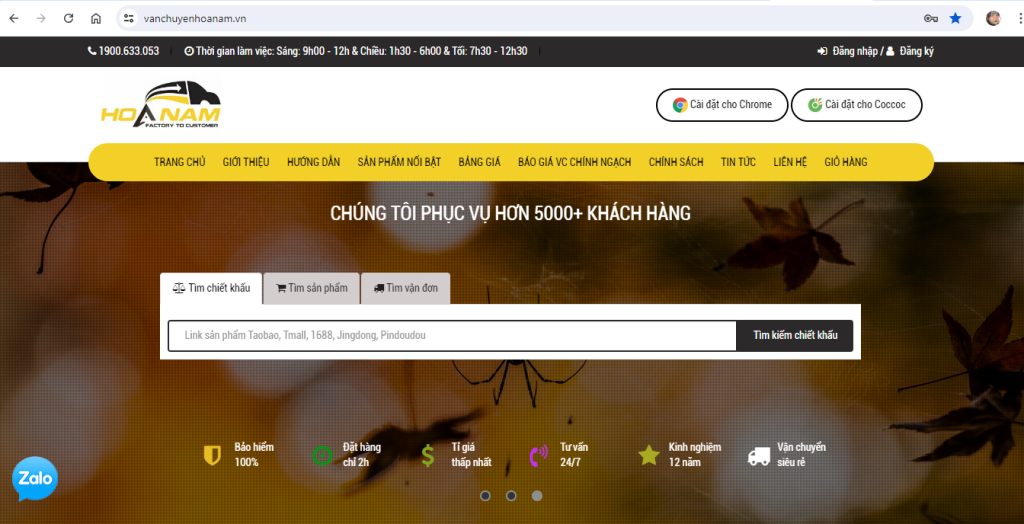
Task: Click the Tư vấn 24/7 text
Action: (x=575, y=455)
